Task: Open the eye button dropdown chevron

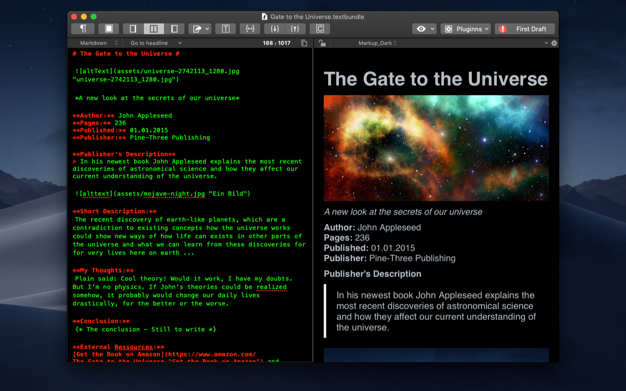Action: coord(432,29)
